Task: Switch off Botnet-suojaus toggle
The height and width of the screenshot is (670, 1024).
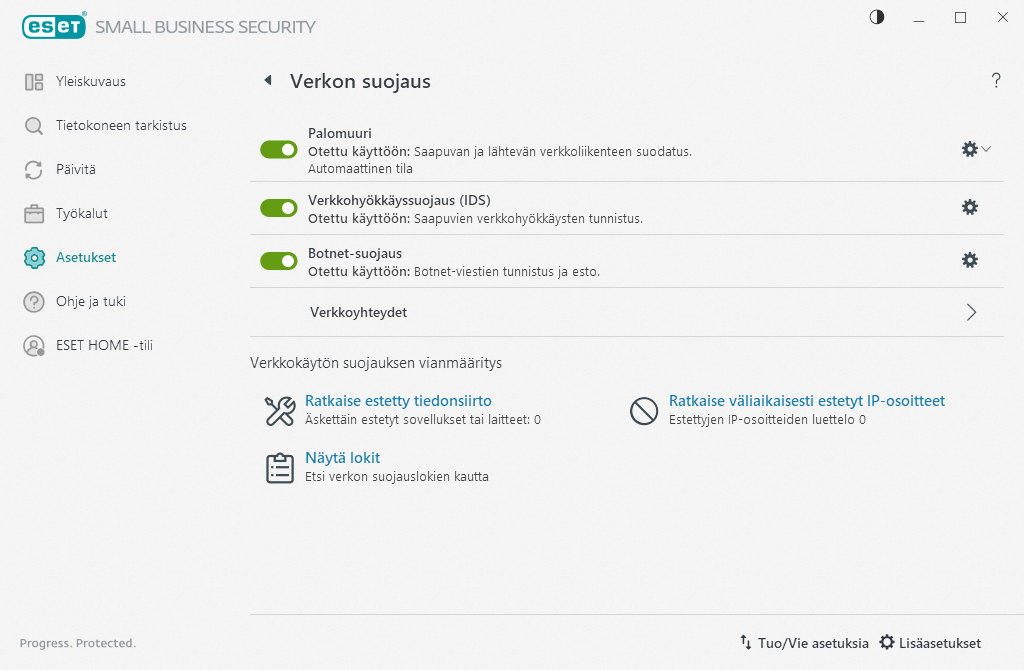Action: 279,261
